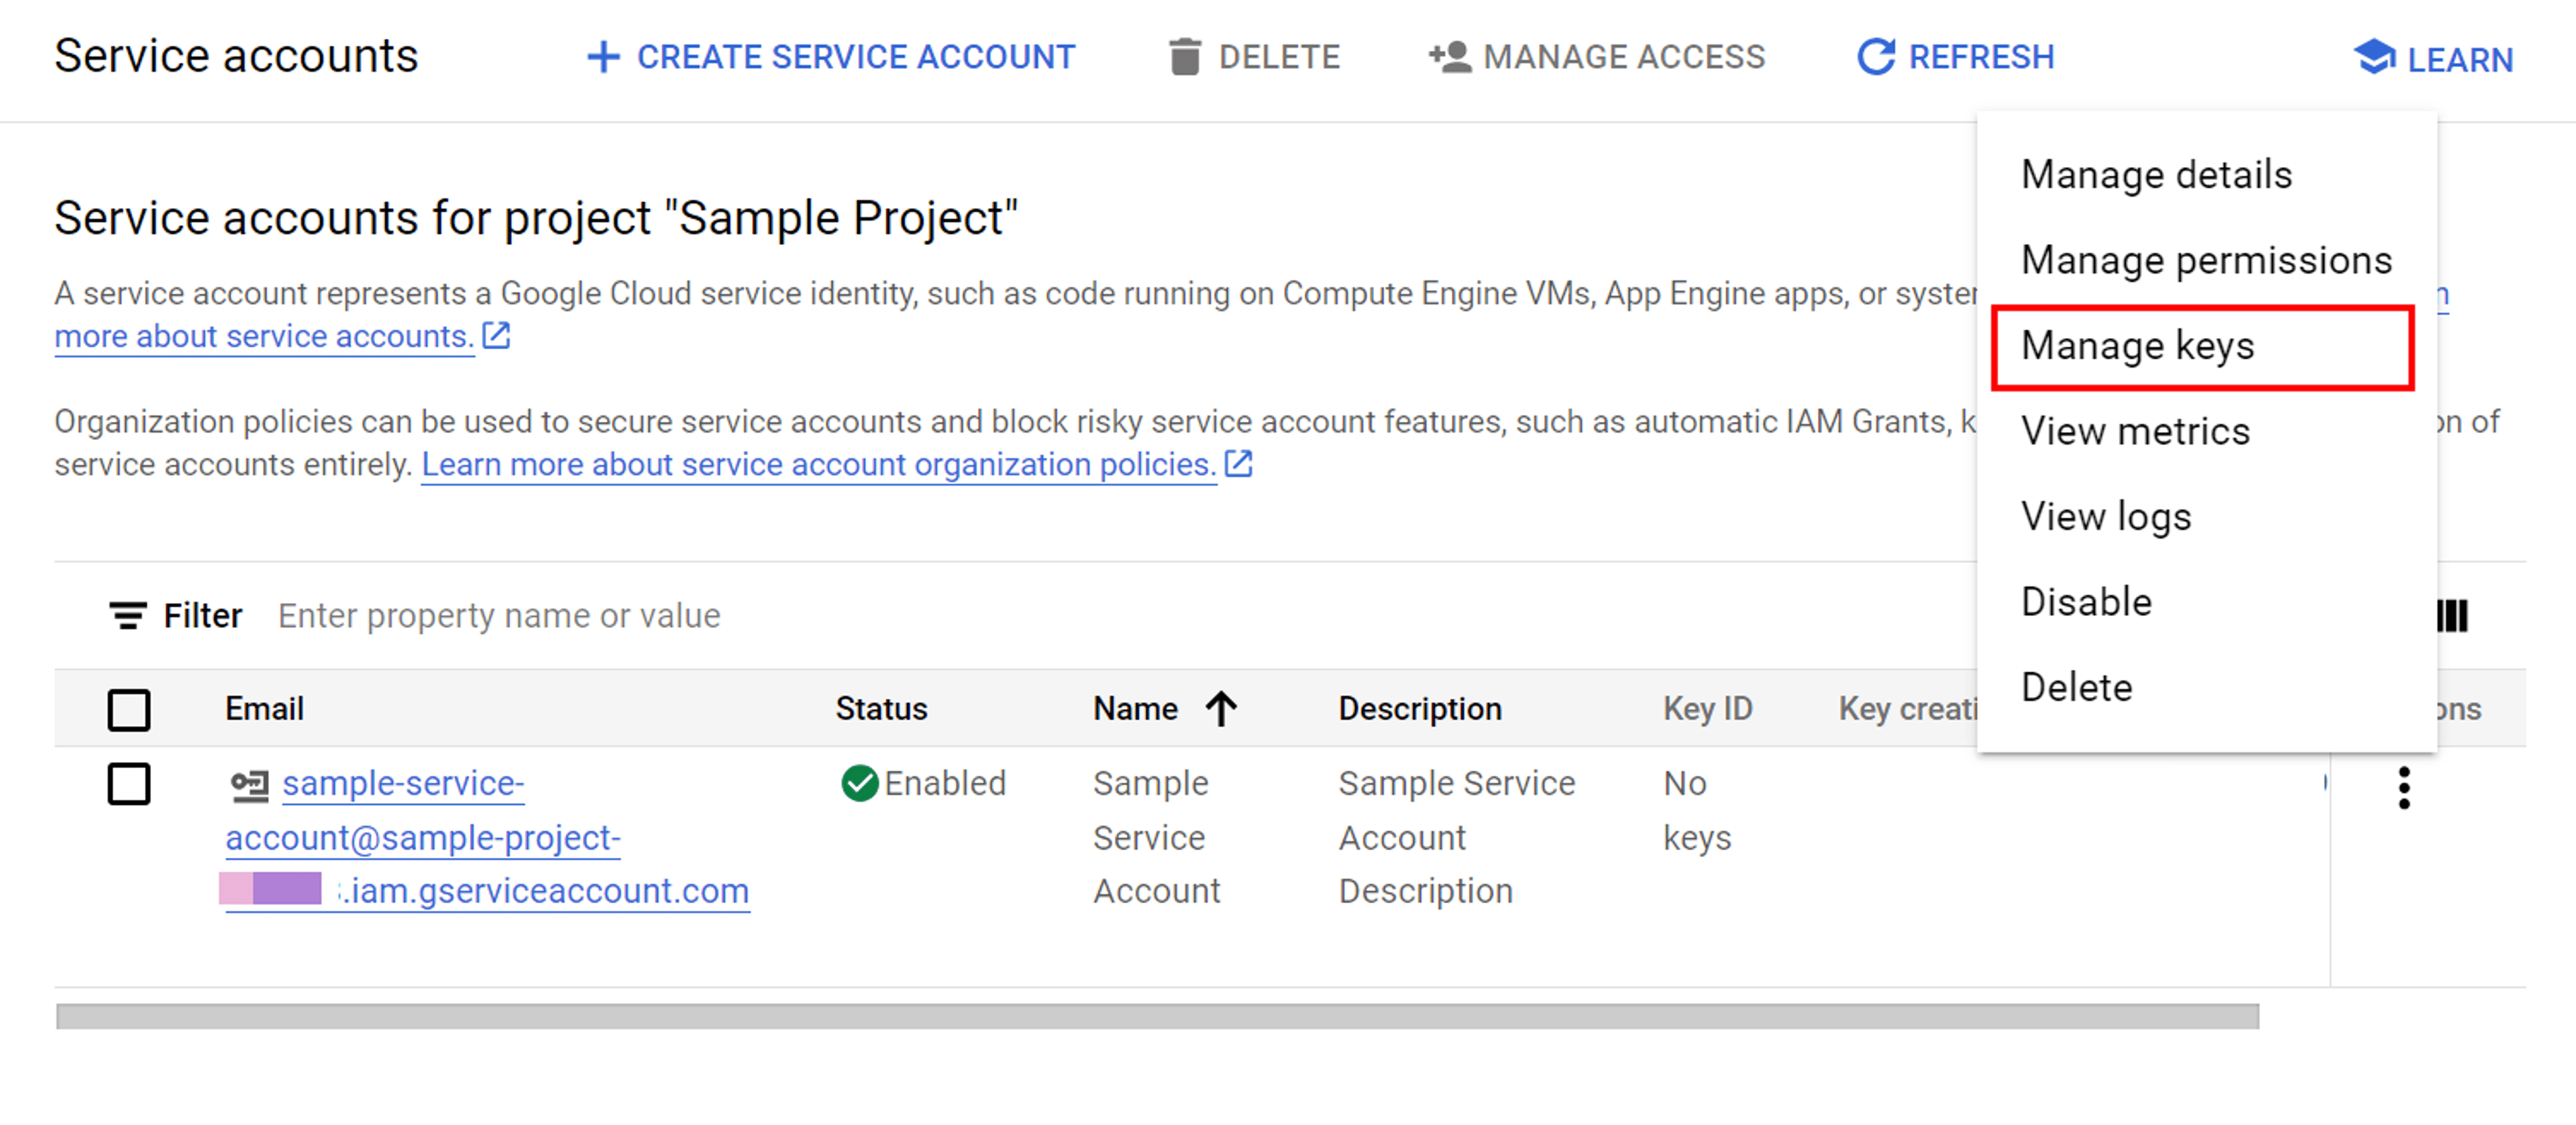The height and width of the screenshot is (1125, 2576).
Task: Click the Service accounts page title
Action: coord(236,56)
